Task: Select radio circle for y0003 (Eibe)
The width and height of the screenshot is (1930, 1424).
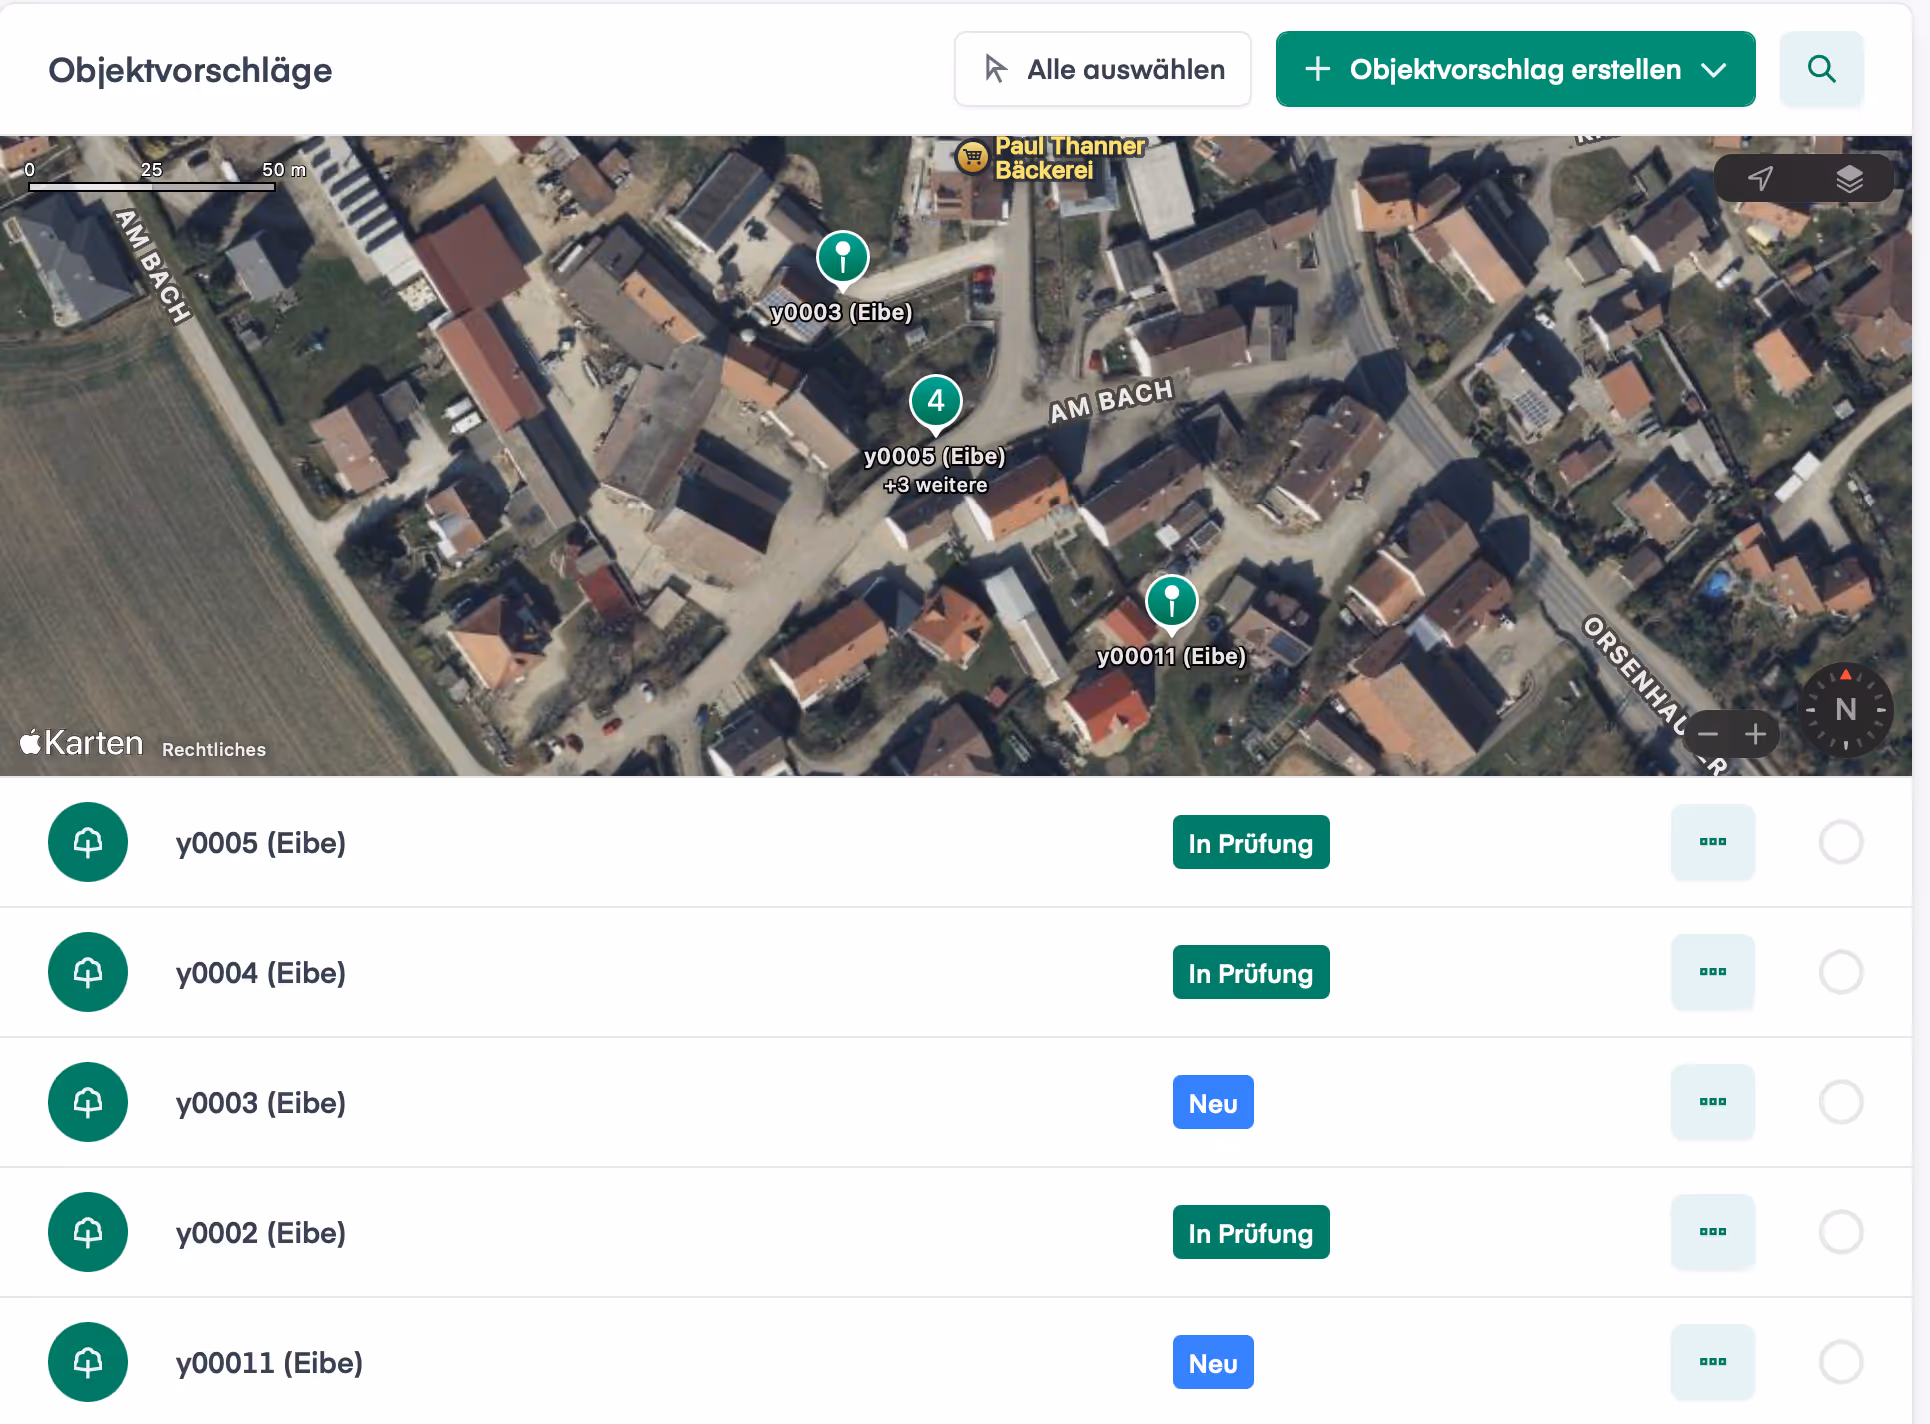Action: tap(1840, 1102)
